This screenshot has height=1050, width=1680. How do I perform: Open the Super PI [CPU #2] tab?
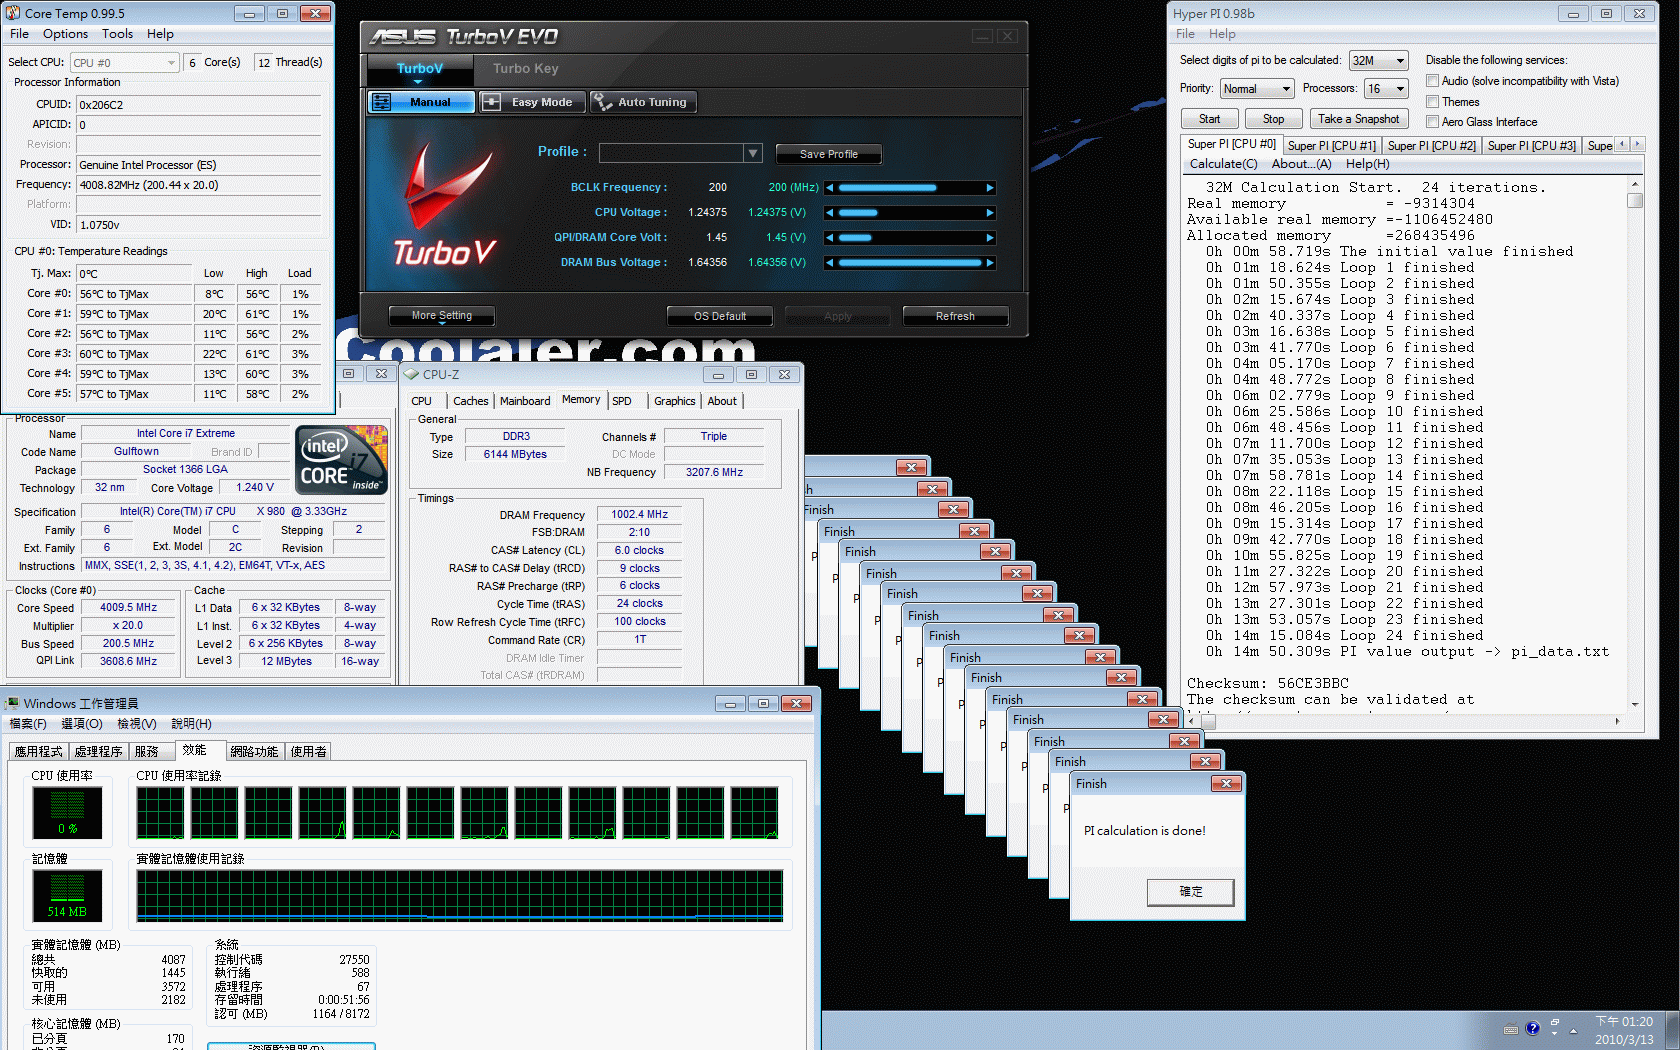tap(1431, 146)
